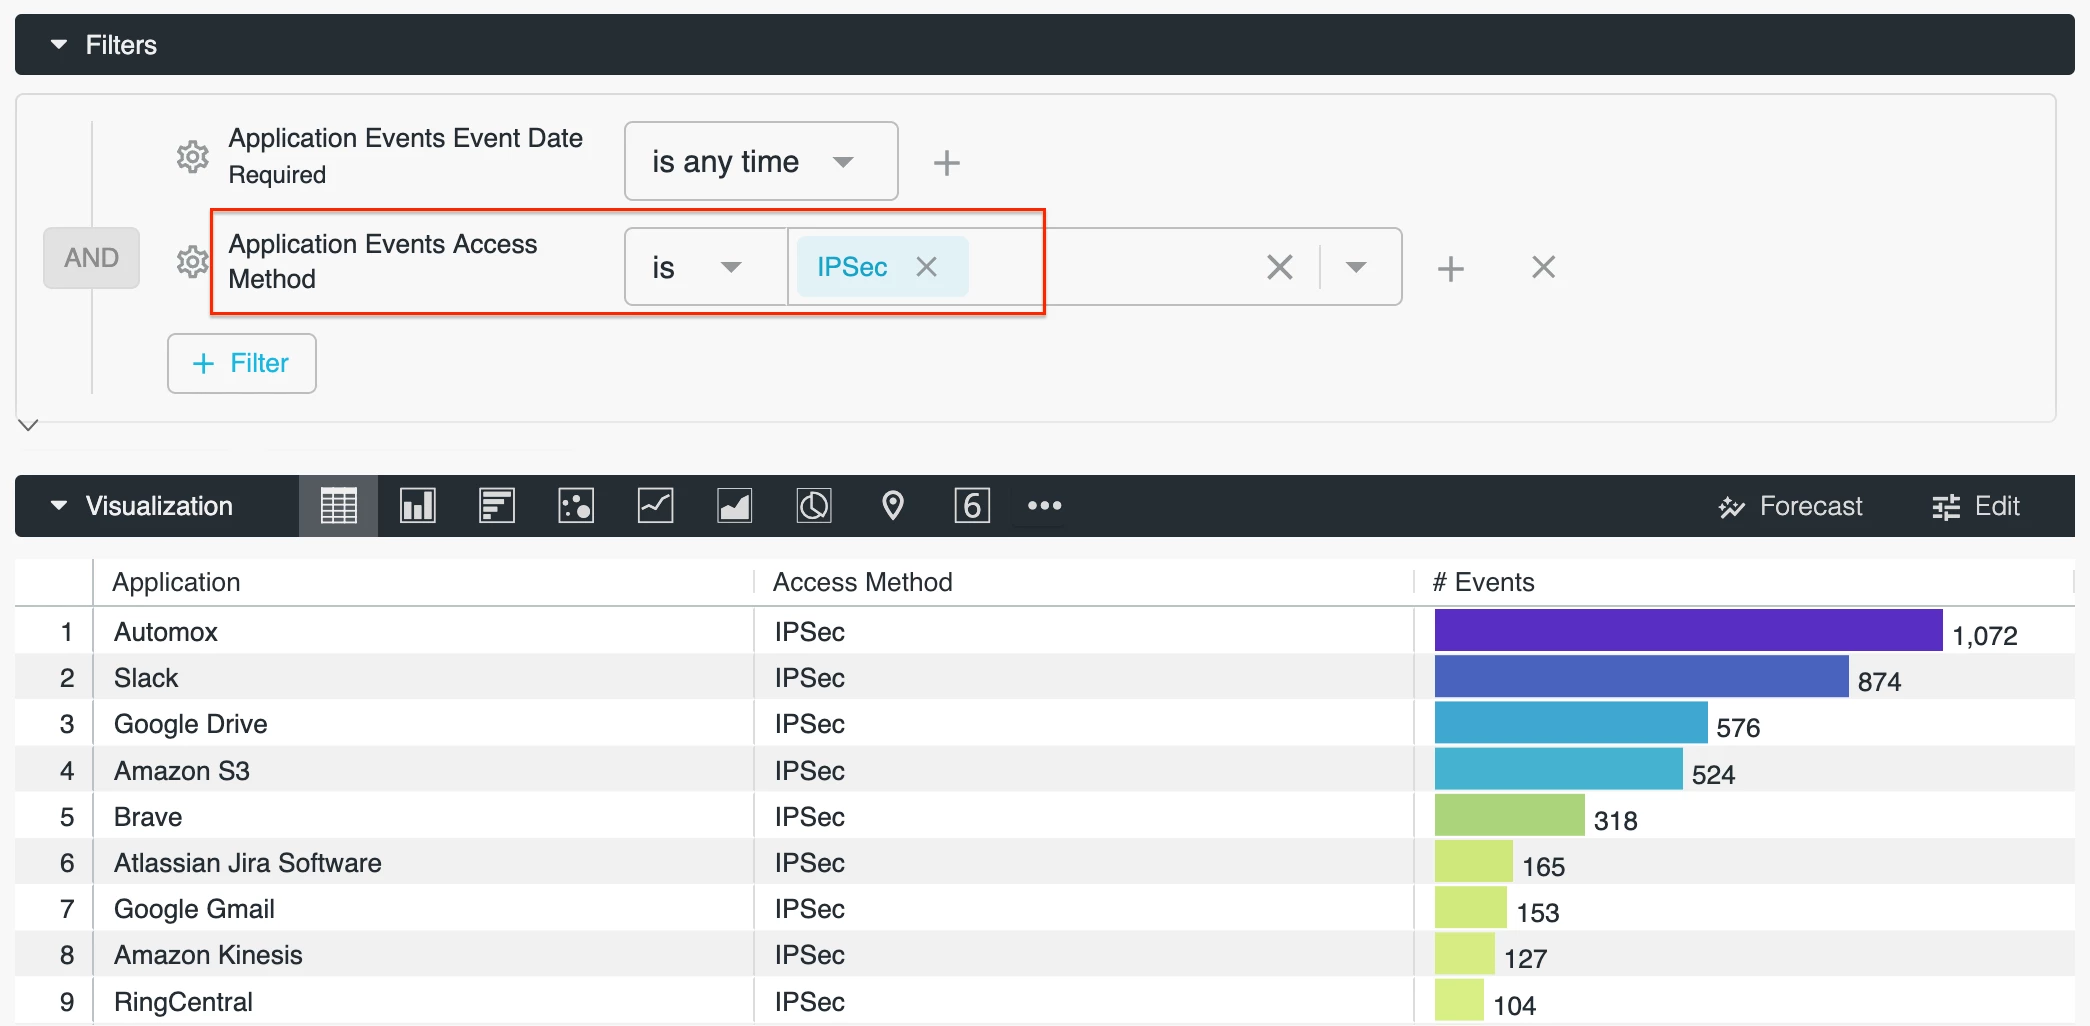Image resolution: width=2090 pixels, height=1026 pixels.
Task: Open settings gear for Access Method filter
Action: click(192, 262)
